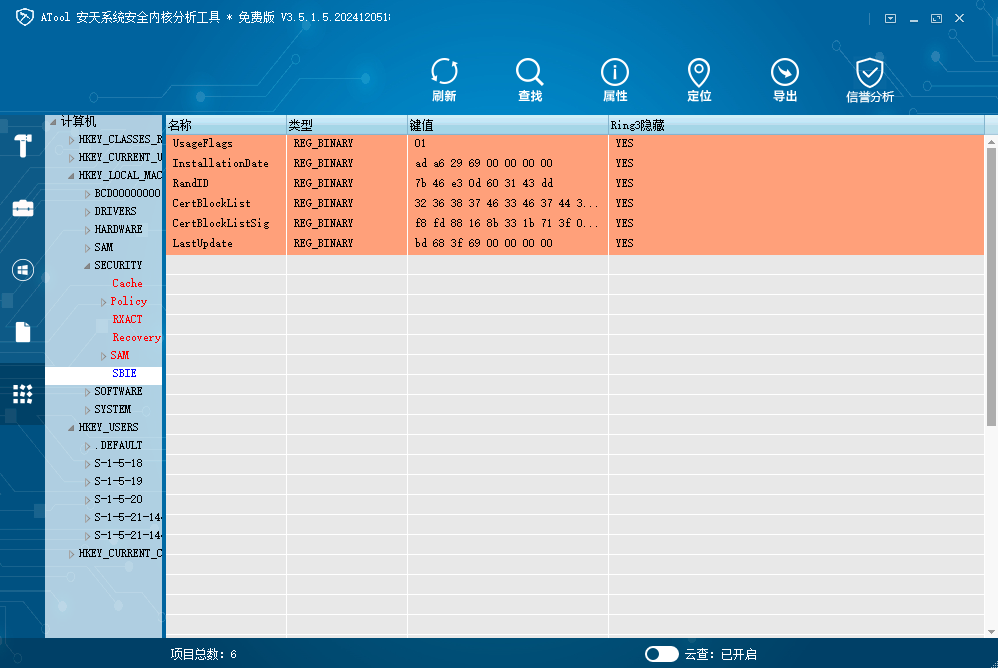
Task: Toggle the 云查 cloud check switch
Action: [661, 654]
